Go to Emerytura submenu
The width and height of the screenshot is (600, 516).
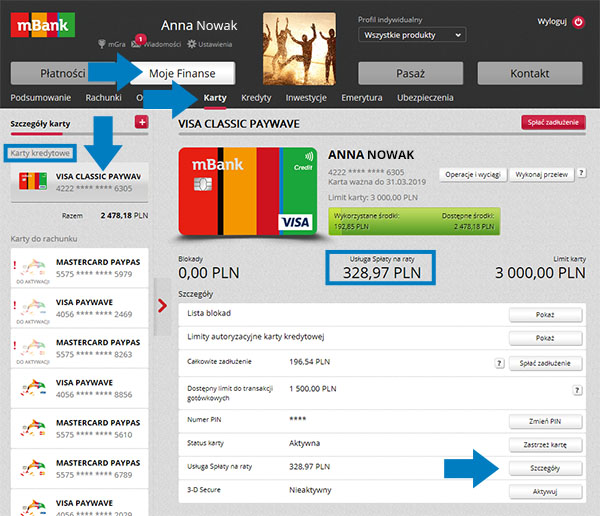point(362,98)
